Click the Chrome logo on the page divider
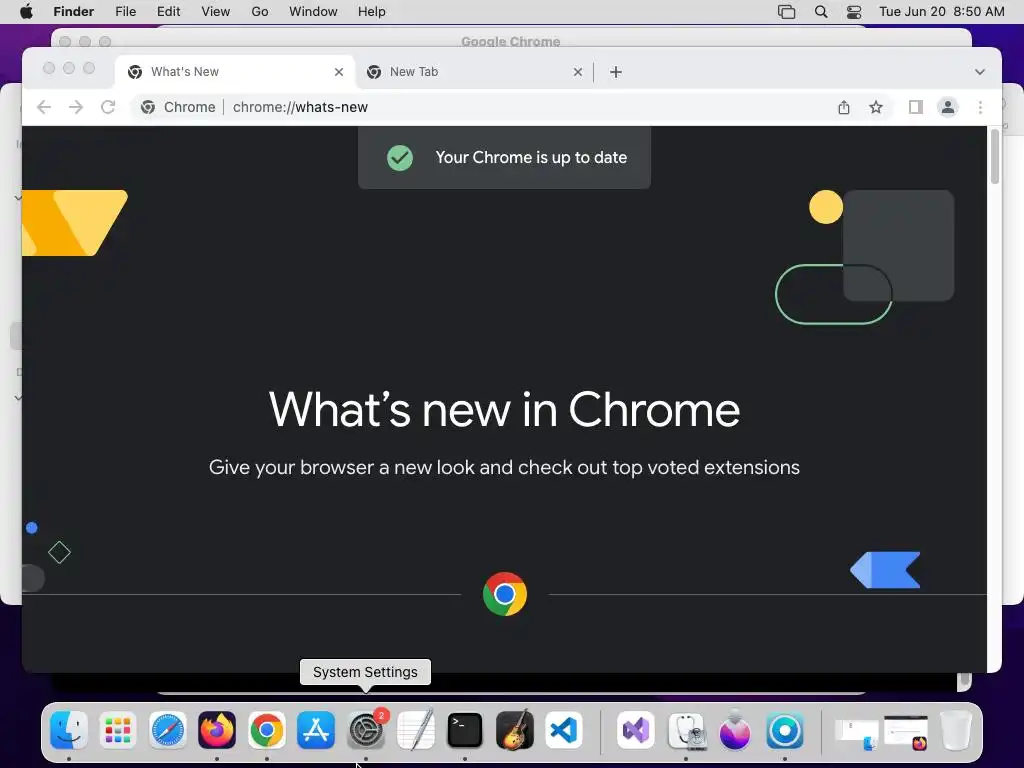 pos(505,594)
